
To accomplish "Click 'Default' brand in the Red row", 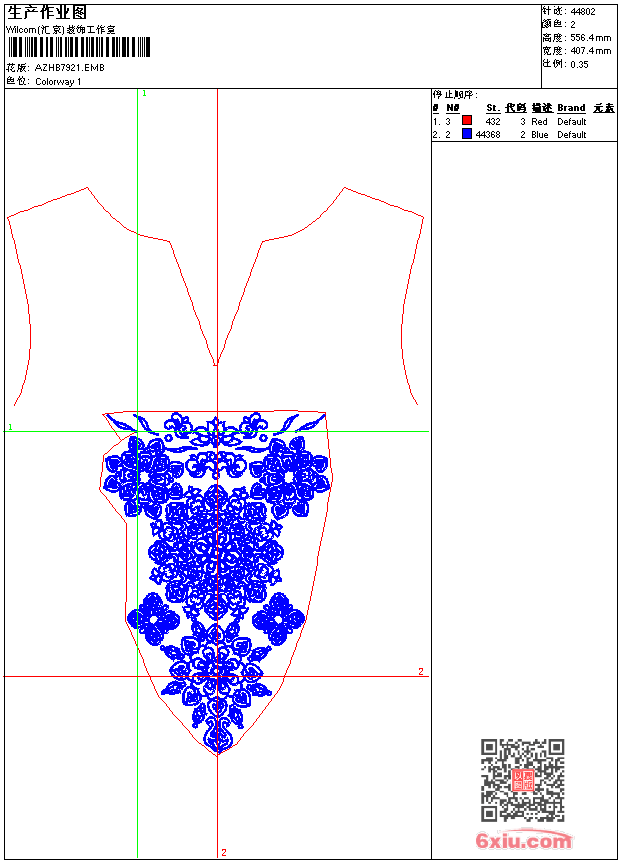I will point(572,122).
